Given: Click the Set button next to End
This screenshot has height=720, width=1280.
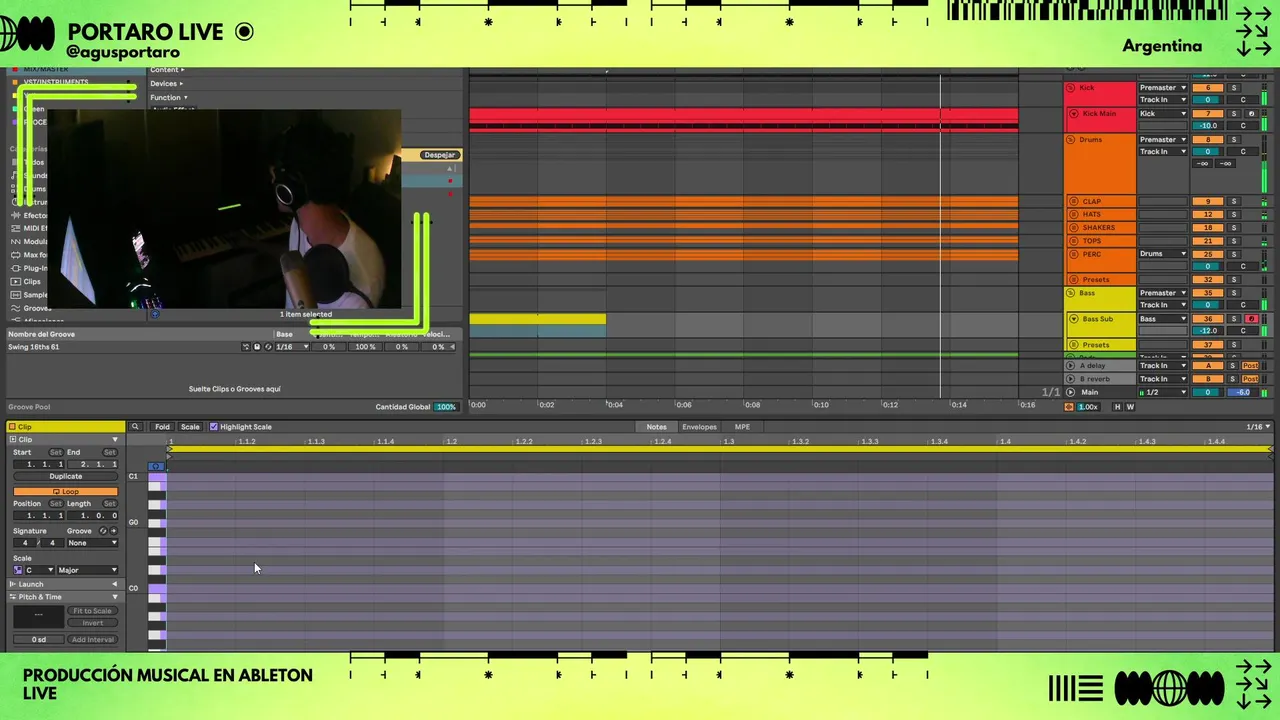Looking at the screenshot, I should [110, 452].
